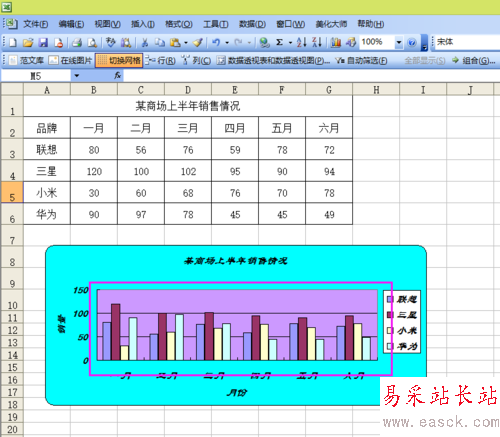Open 数据透视表和数据透视图(P)
Image resolution: width=500 pixels, height=437 pixels.
coord(274,60)
